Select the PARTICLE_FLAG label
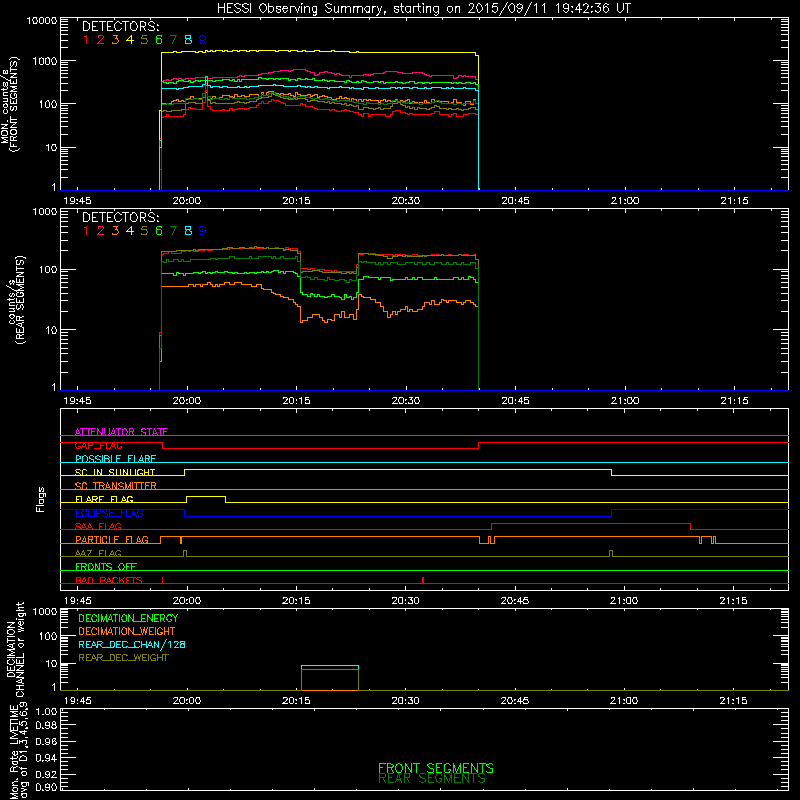Viewport: 800px width, 800px height. pos(112,539)
